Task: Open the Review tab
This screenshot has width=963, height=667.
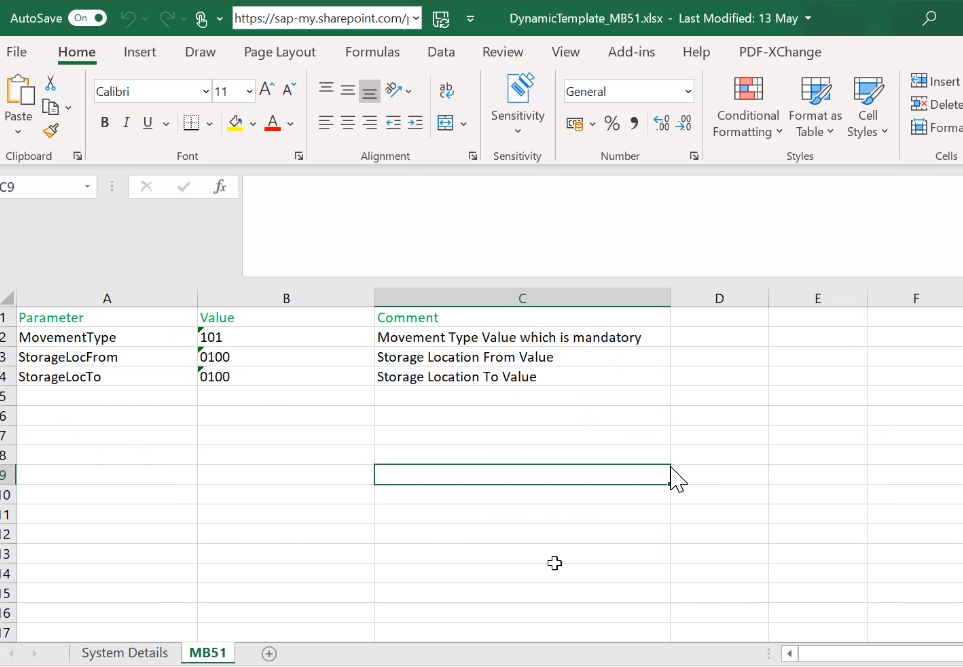Action: (502, 52)
